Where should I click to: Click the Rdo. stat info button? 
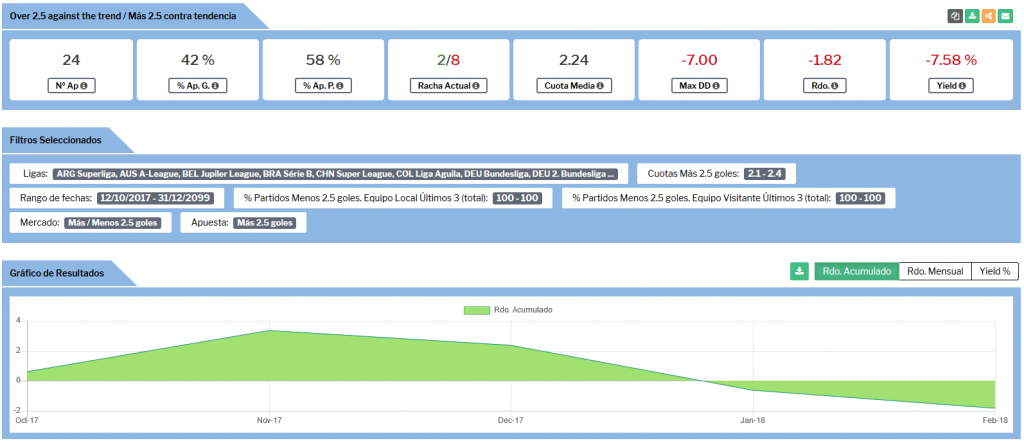pyautogui.click(x=825, y=86)
